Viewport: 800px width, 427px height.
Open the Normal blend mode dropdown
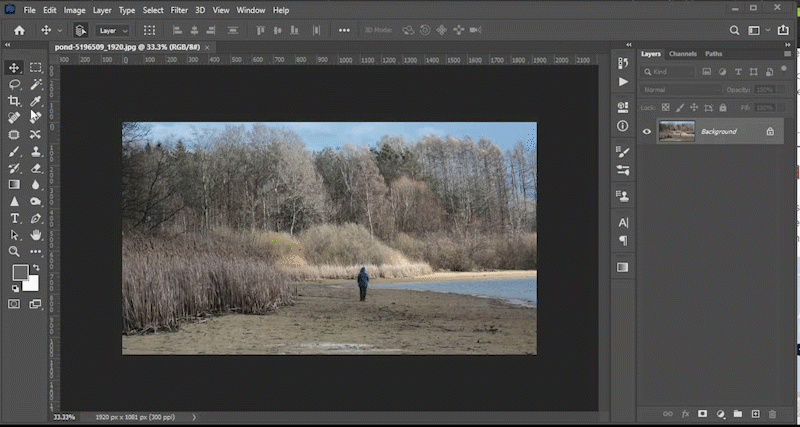click(678, 90)
